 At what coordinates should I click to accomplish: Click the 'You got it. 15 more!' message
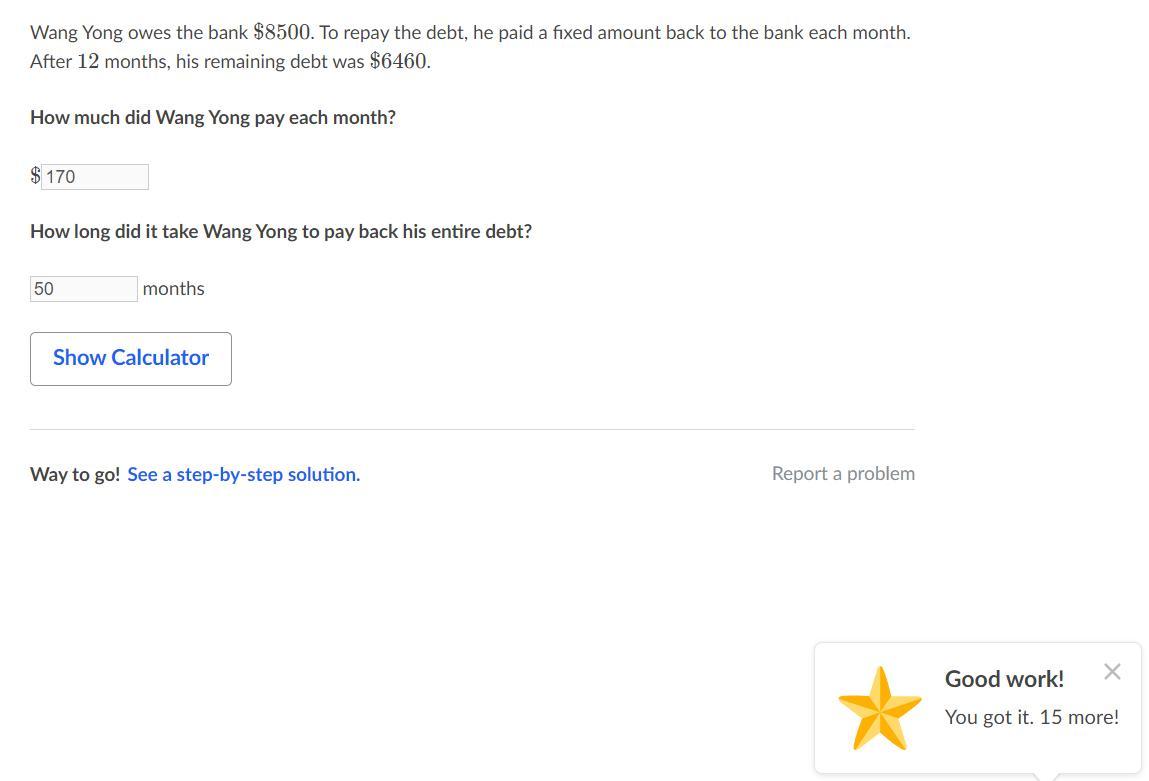pos(1031,717)
